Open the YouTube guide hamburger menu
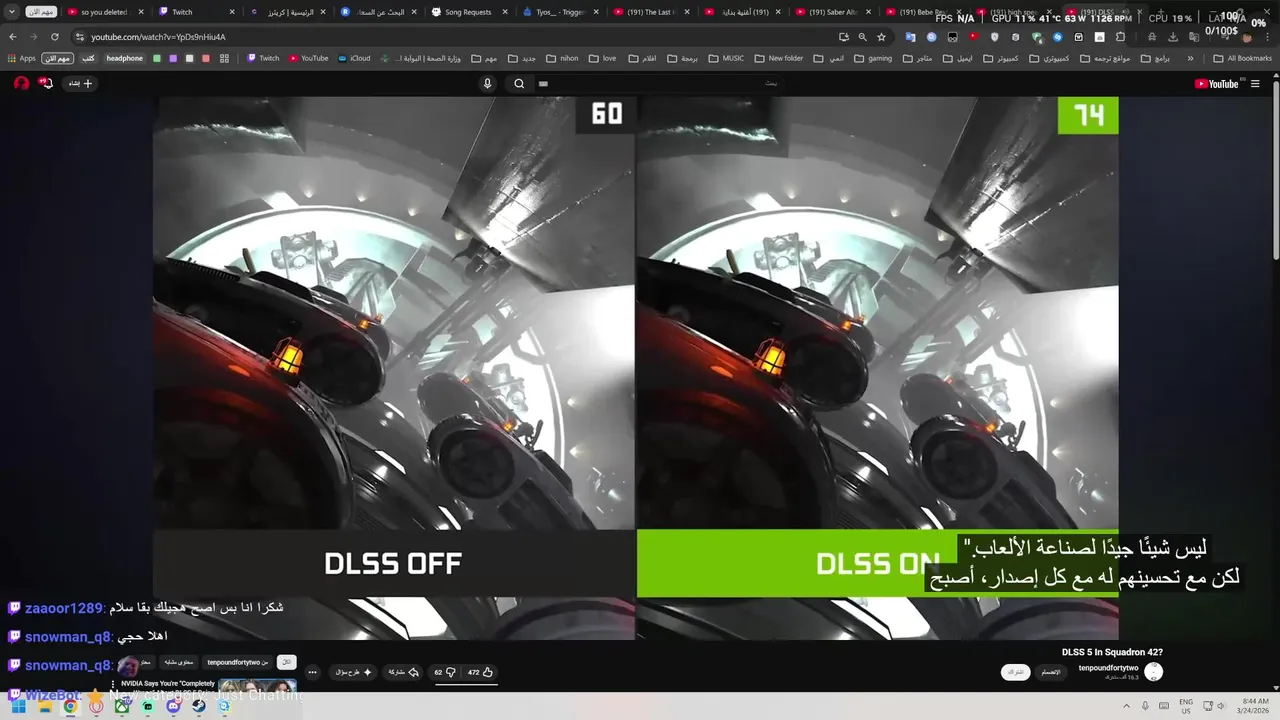1280x720 pixels. point(1255,84)
